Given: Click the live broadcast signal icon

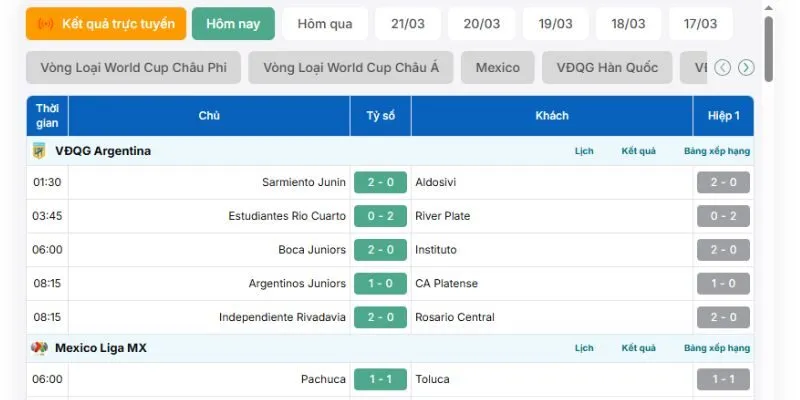Looking at the screenshot, I should click(x=45, y=24).
